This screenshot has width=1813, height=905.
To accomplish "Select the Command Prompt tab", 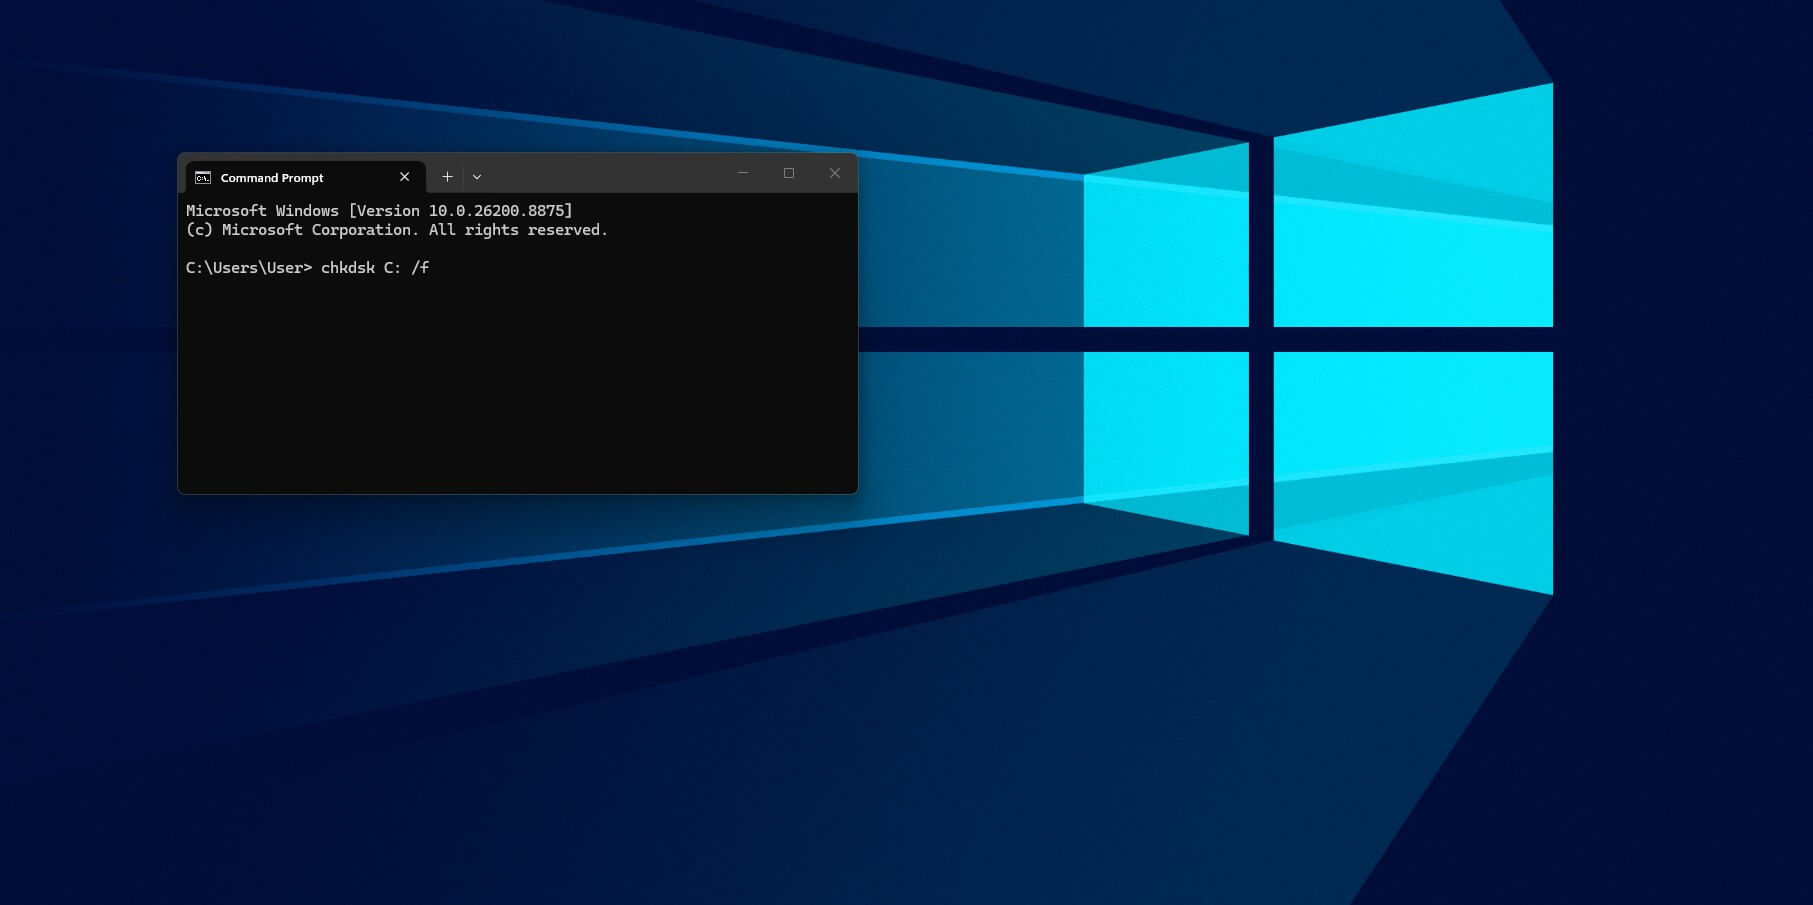I will 305,177.
